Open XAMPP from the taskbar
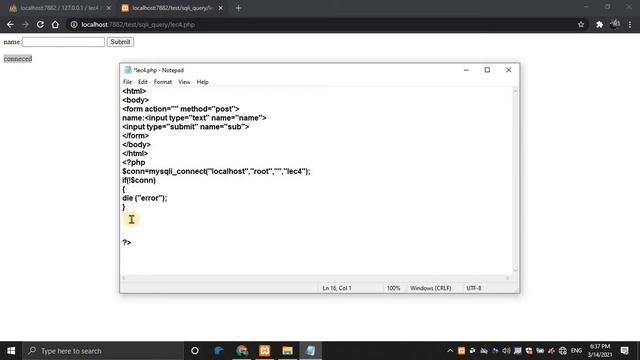640x360 pixels. 264,351
